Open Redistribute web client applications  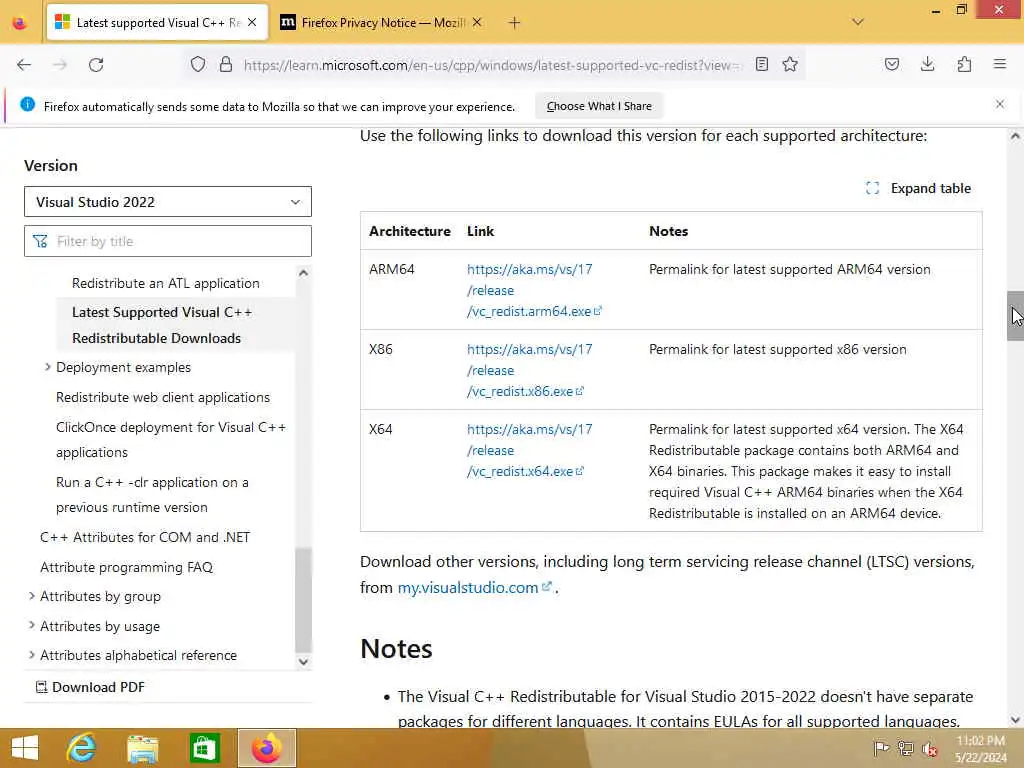[163, 397]
